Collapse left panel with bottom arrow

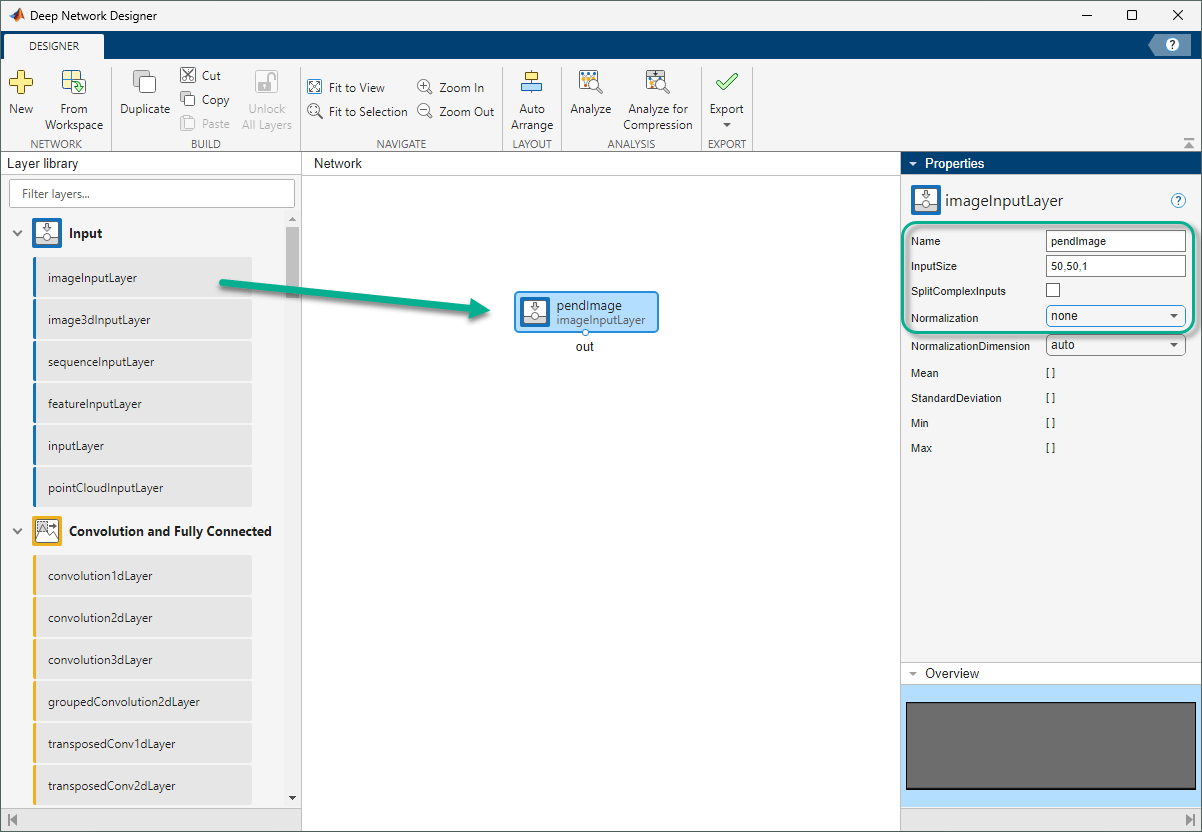[x=13, y=820]
